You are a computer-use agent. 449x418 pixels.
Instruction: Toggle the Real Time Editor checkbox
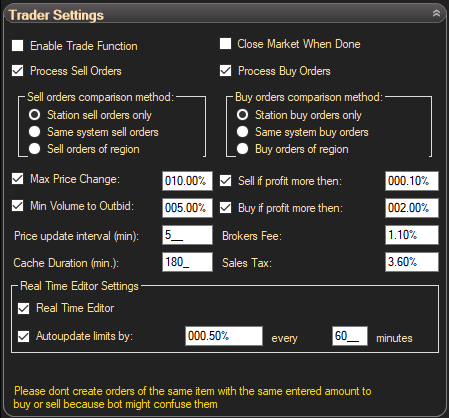(23, 308)
